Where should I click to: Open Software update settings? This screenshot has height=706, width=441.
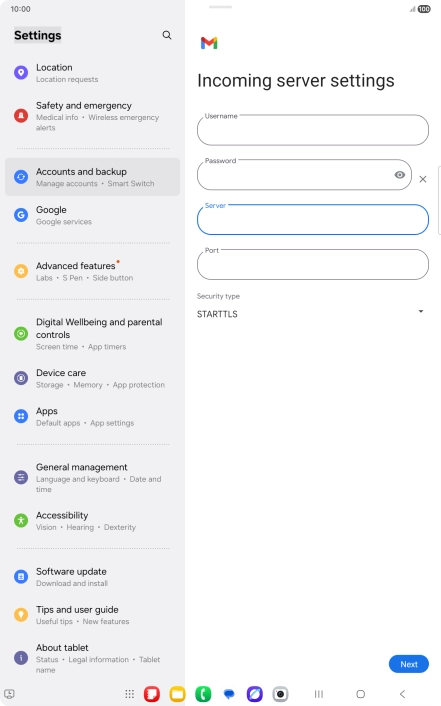click(x=92, y=577)
